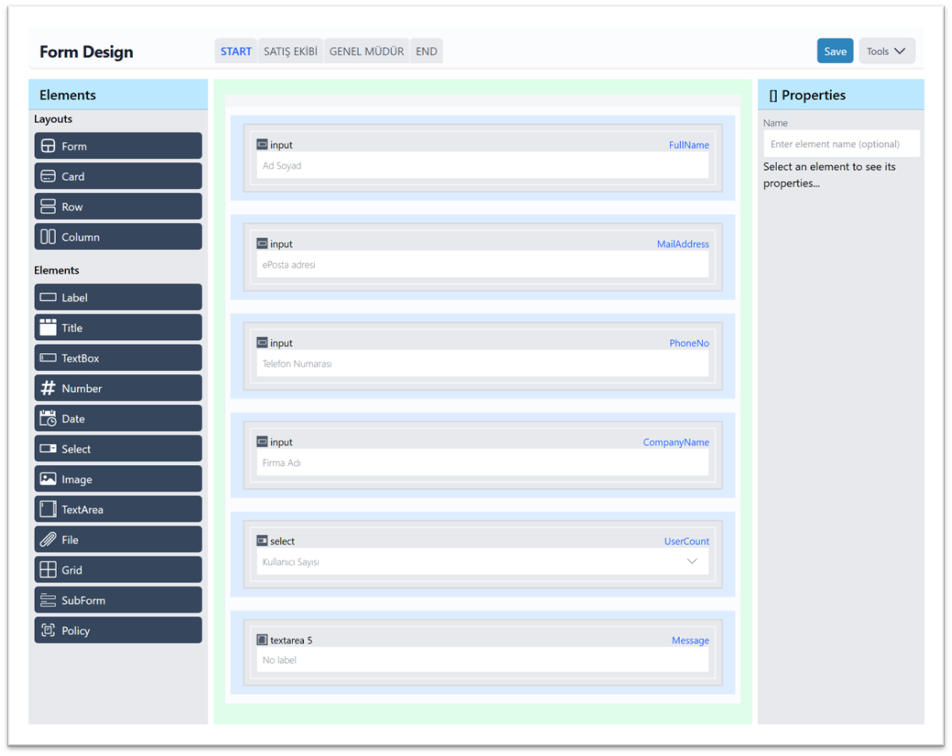
Task: Click the Form layout icon
Action: (x=48, y=146)
